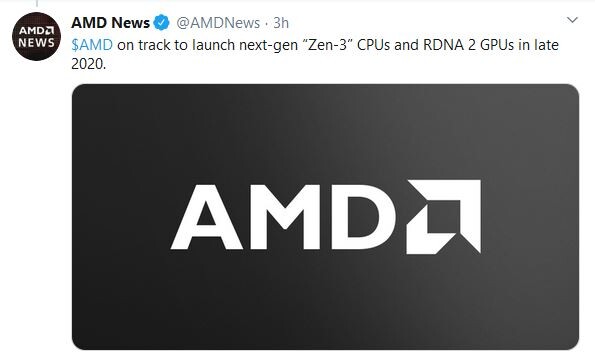This screenshot has height=360, width=595.
Task: Click the thread connector line above avatar
Action: coord(37,3)
